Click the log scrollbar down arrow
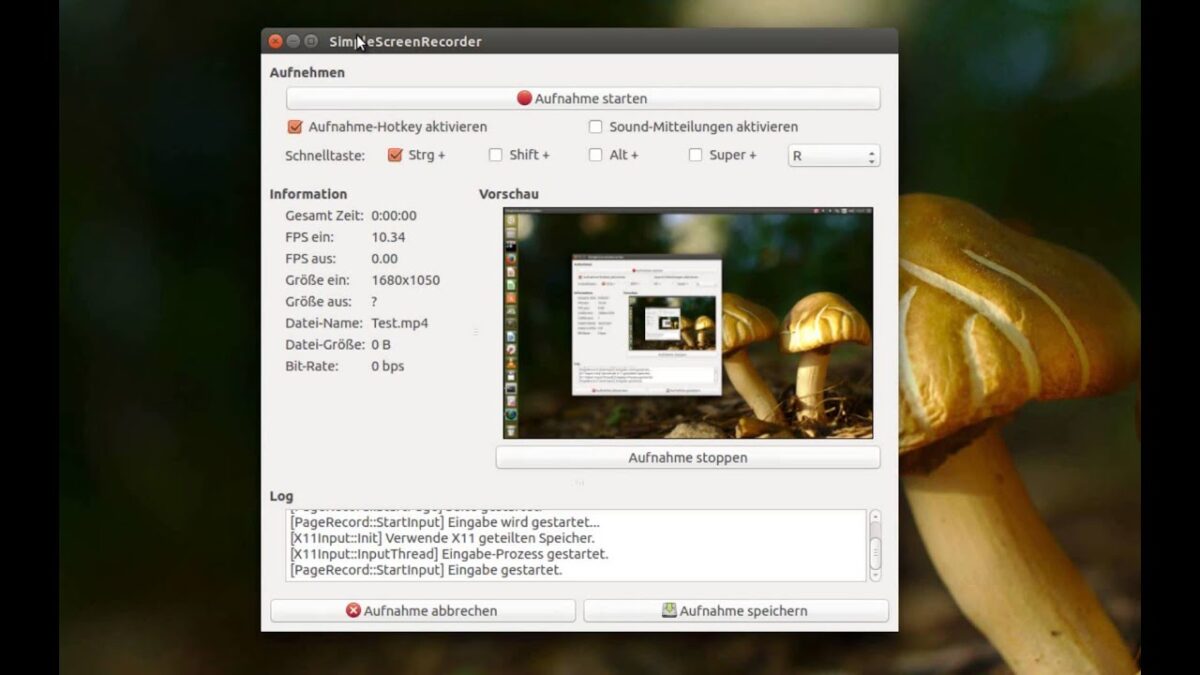The image size is (1200, 675). [875, 575]
